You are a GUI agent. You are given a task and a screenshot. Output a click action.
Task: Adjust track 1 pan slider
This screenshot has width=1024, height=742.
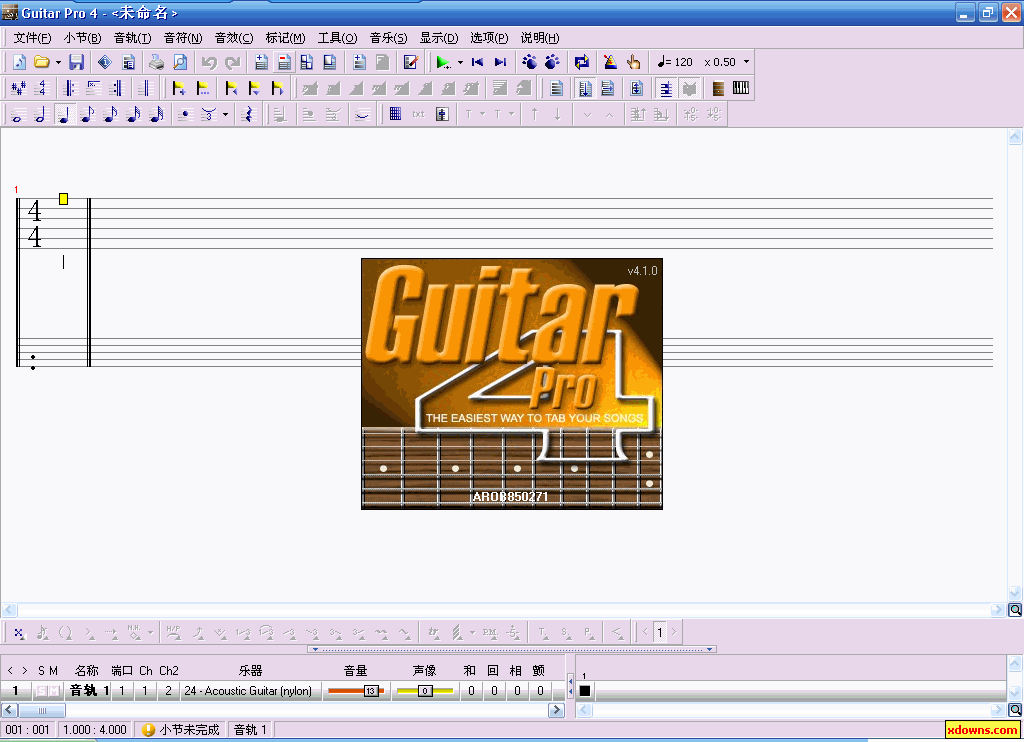click(x=424, y=691)
